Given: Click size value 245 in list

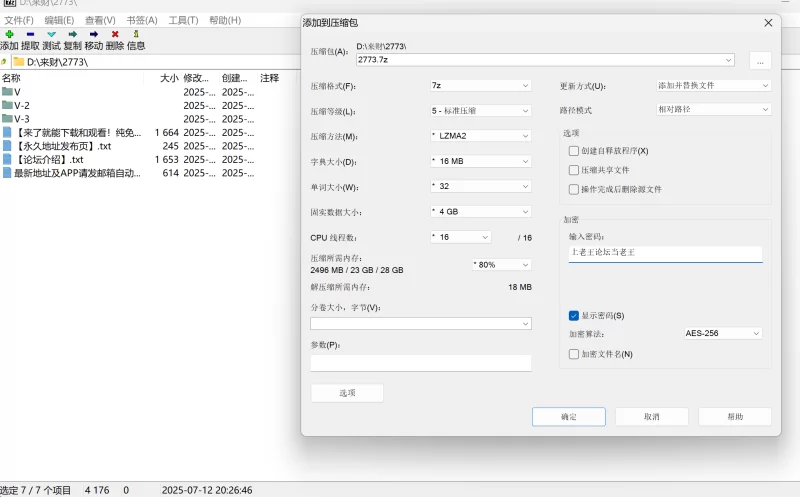Looking at the screenshot, I should point(171,146).
